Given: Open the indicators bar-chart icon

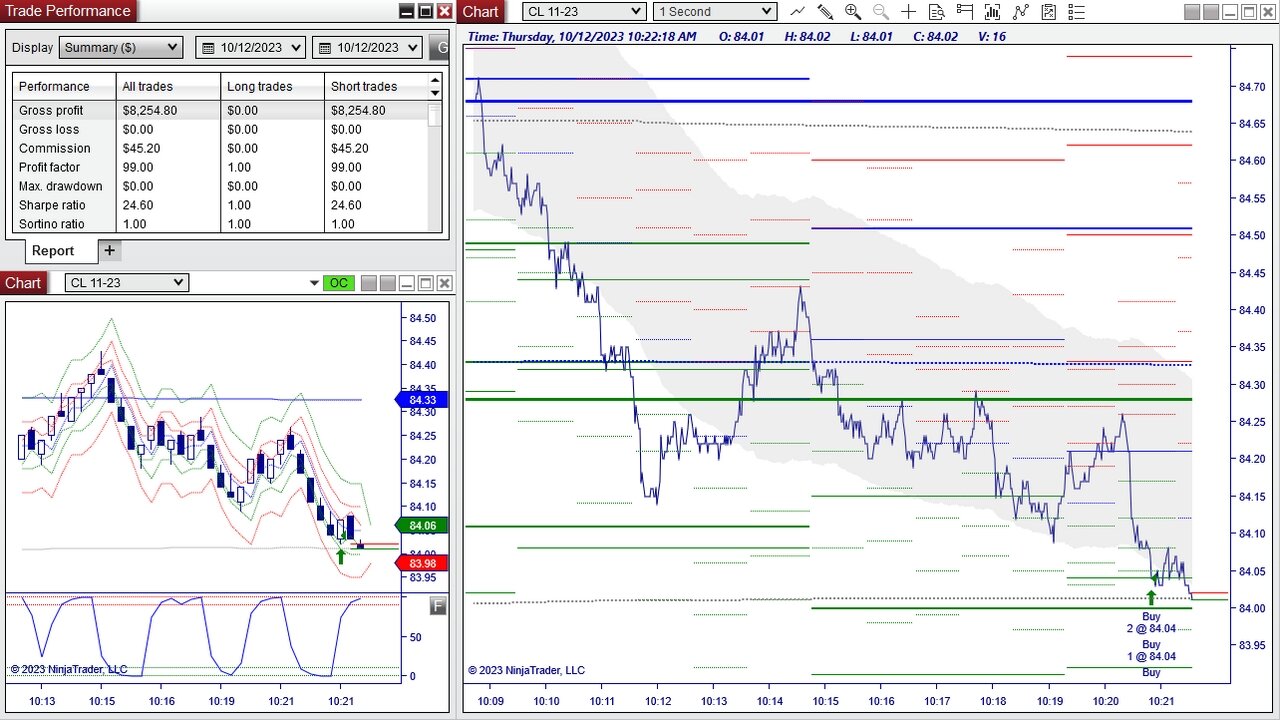Looking at the screenshot, I should [x=993, y=12].
